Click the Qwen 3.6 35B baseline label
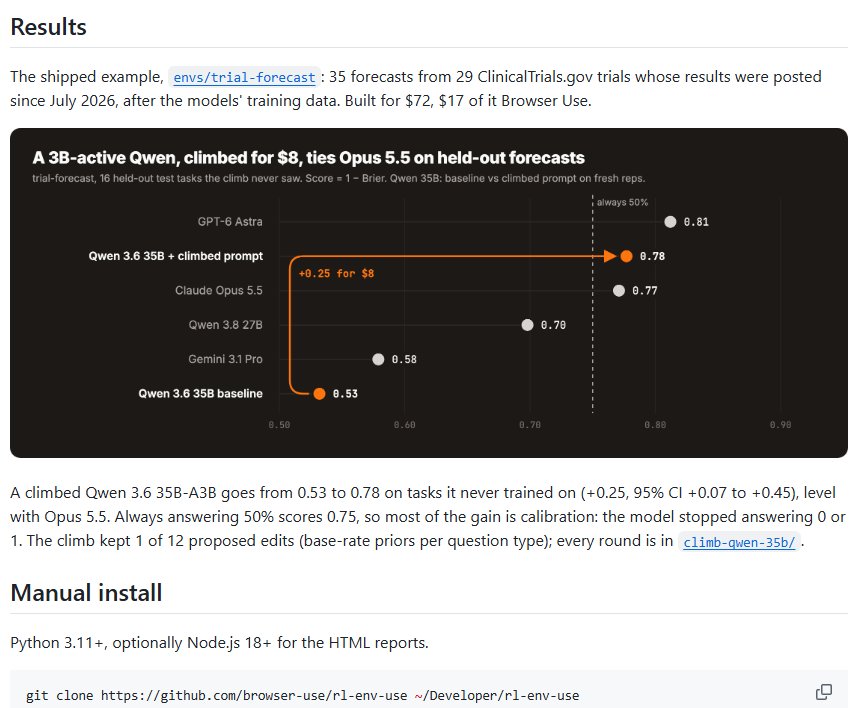858x708 pixels. click(200, 393)
